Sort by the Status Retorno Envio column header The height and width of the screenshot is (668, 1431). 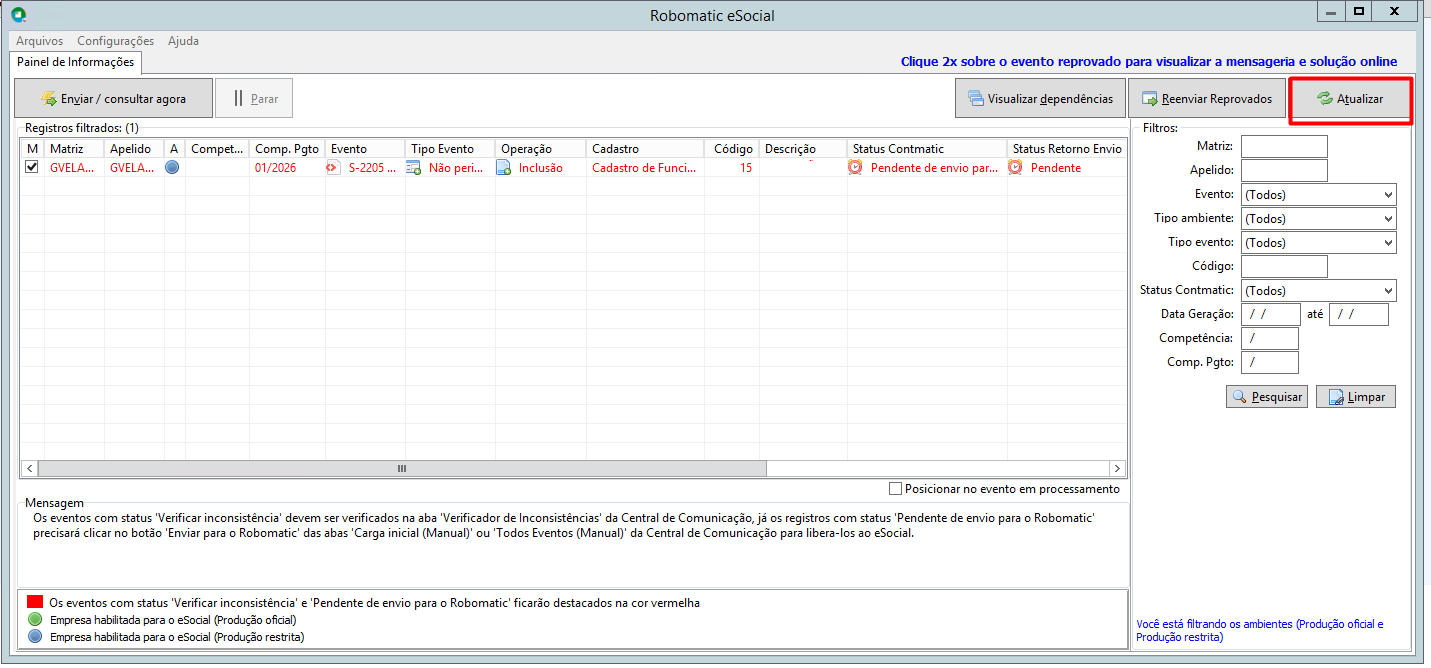coord(1067,149)
